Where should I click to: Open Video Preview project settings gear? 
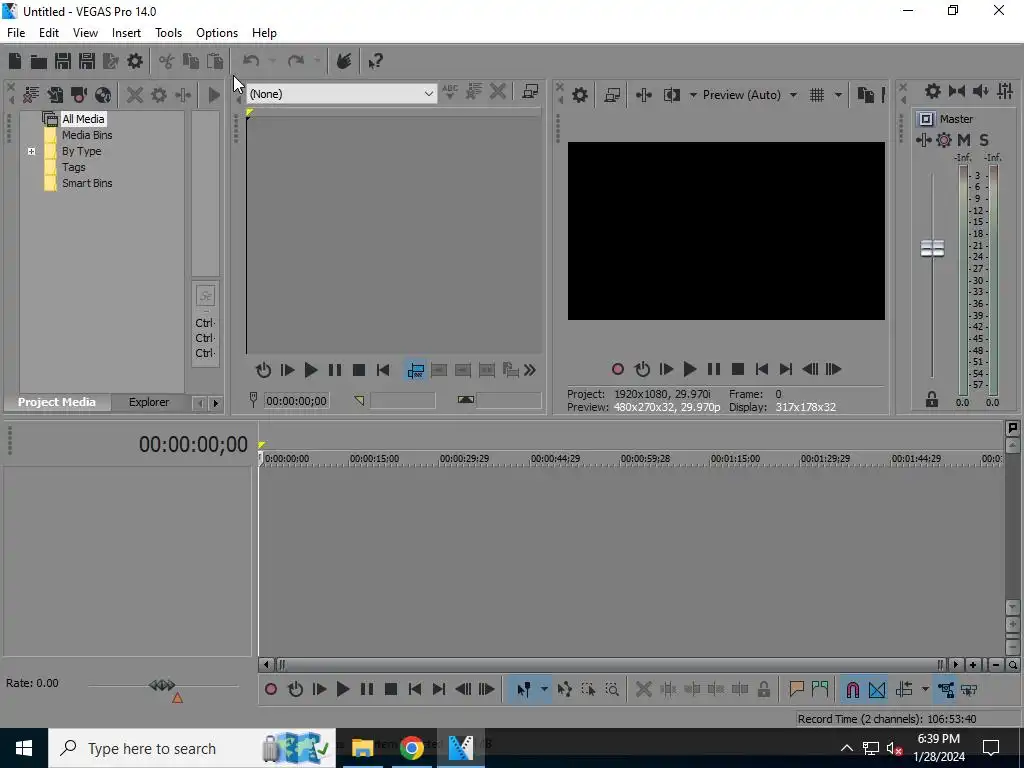[x=579, y=95]
